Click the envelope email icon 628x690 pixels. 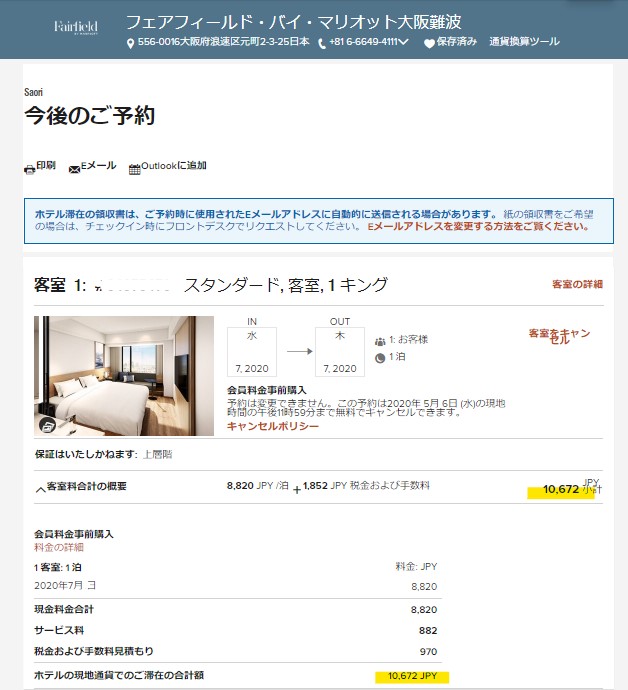(74, 169)
